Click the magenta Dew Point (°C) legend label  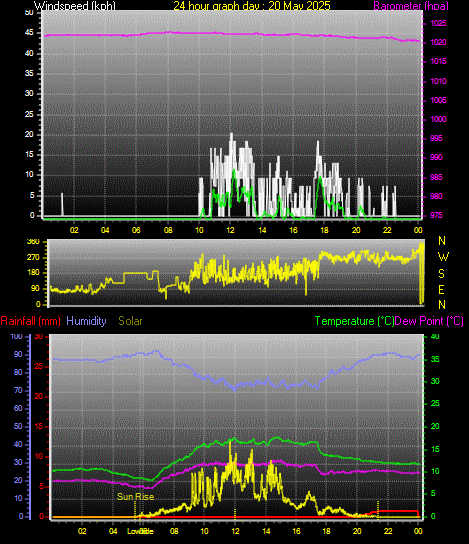tap(429, 321)
